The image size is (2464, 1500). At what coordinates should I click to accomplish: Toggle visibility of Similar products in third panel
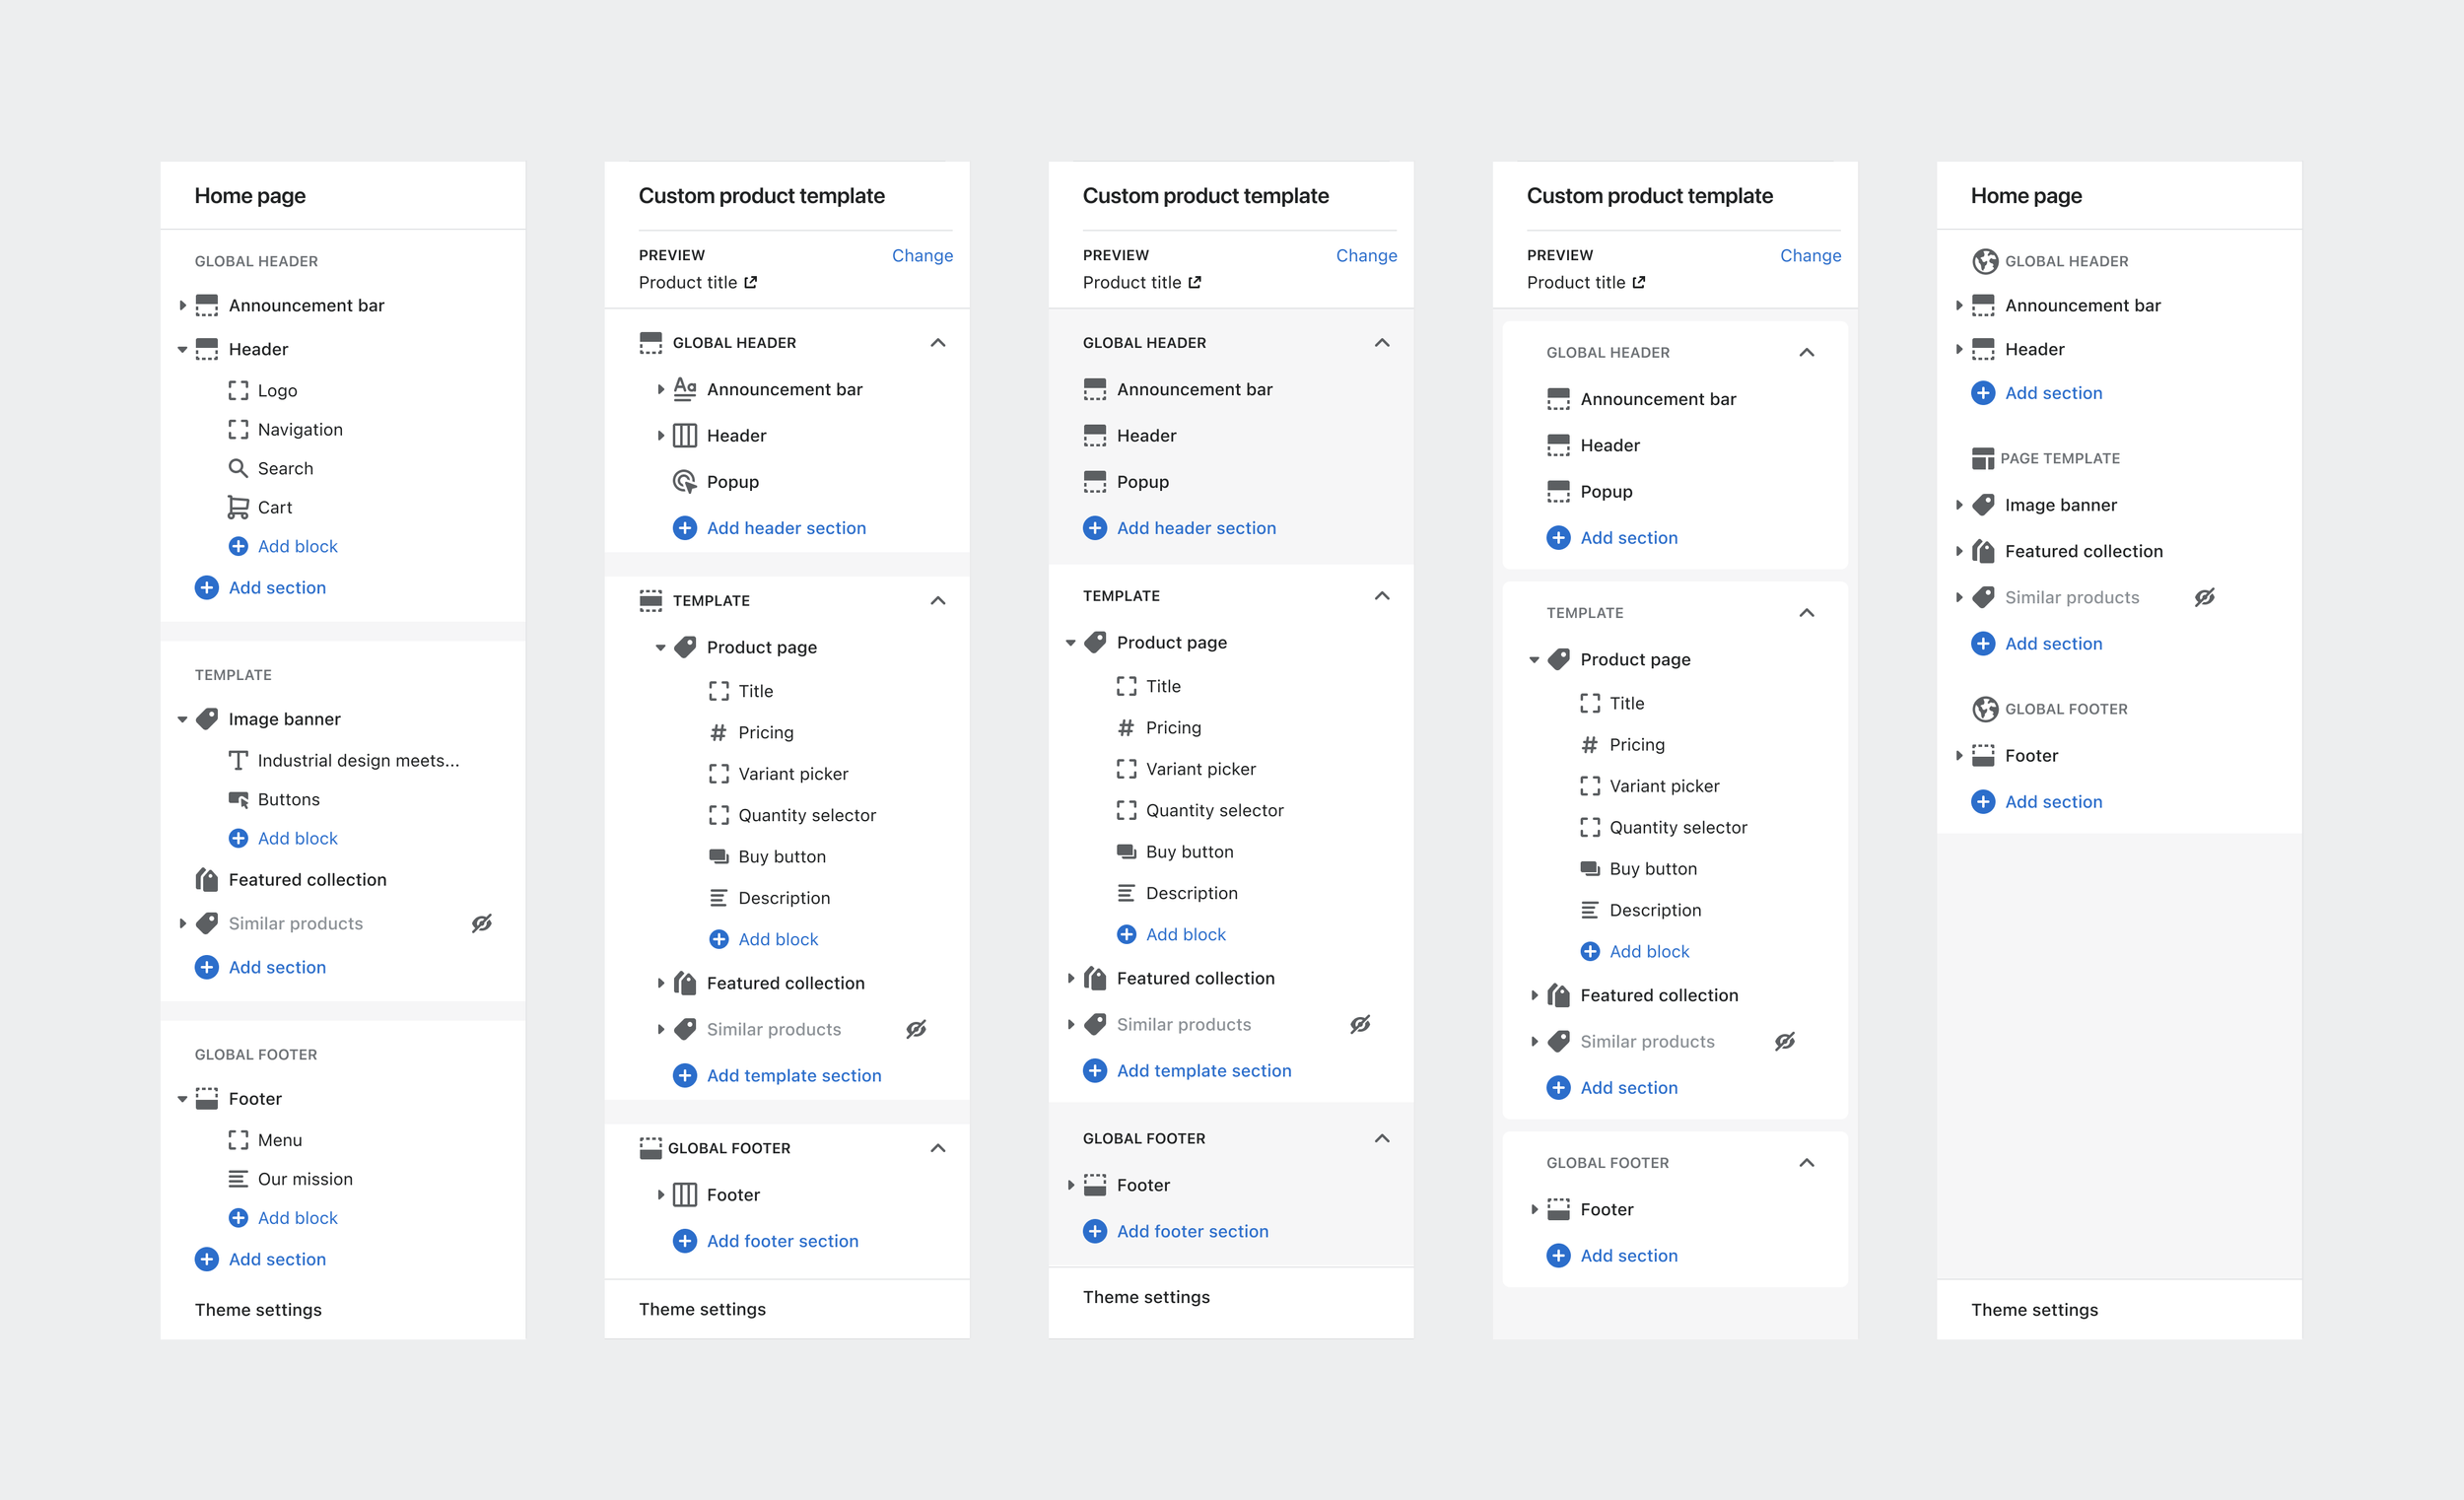pyautogui.click(x=1359, y=1024)
